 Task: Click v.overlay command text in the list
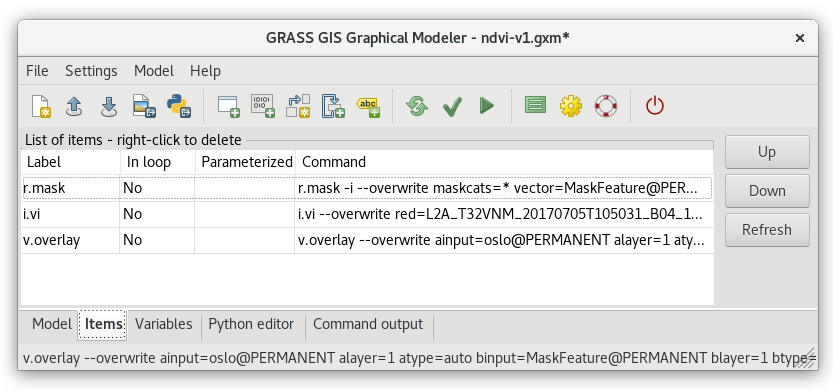pos(502,240)
